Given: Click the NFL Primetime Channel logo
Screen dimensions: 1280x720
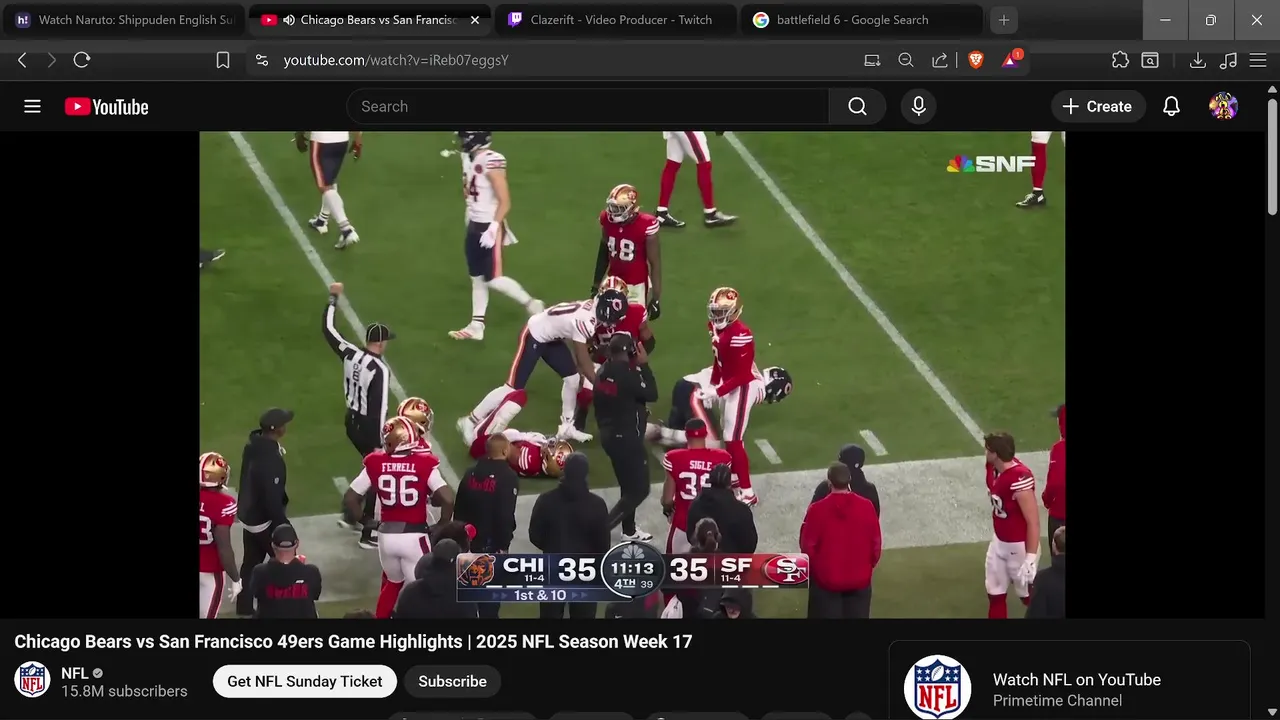Looking at the screenshot, I should click(937, 687).
